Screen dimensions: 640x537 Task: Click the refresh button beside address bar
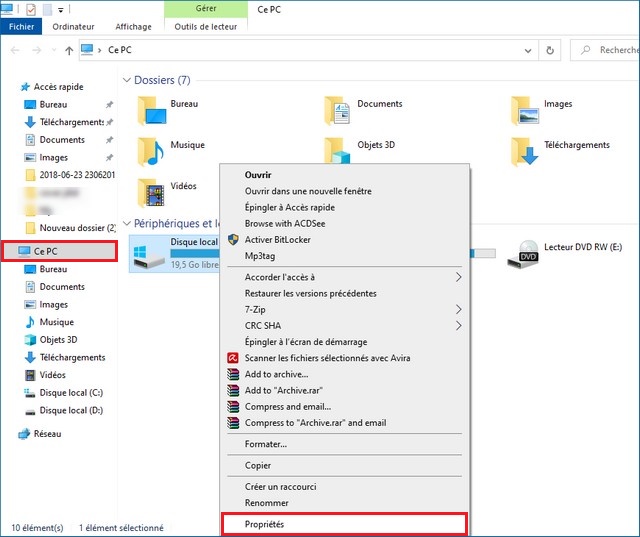point(550,49)
